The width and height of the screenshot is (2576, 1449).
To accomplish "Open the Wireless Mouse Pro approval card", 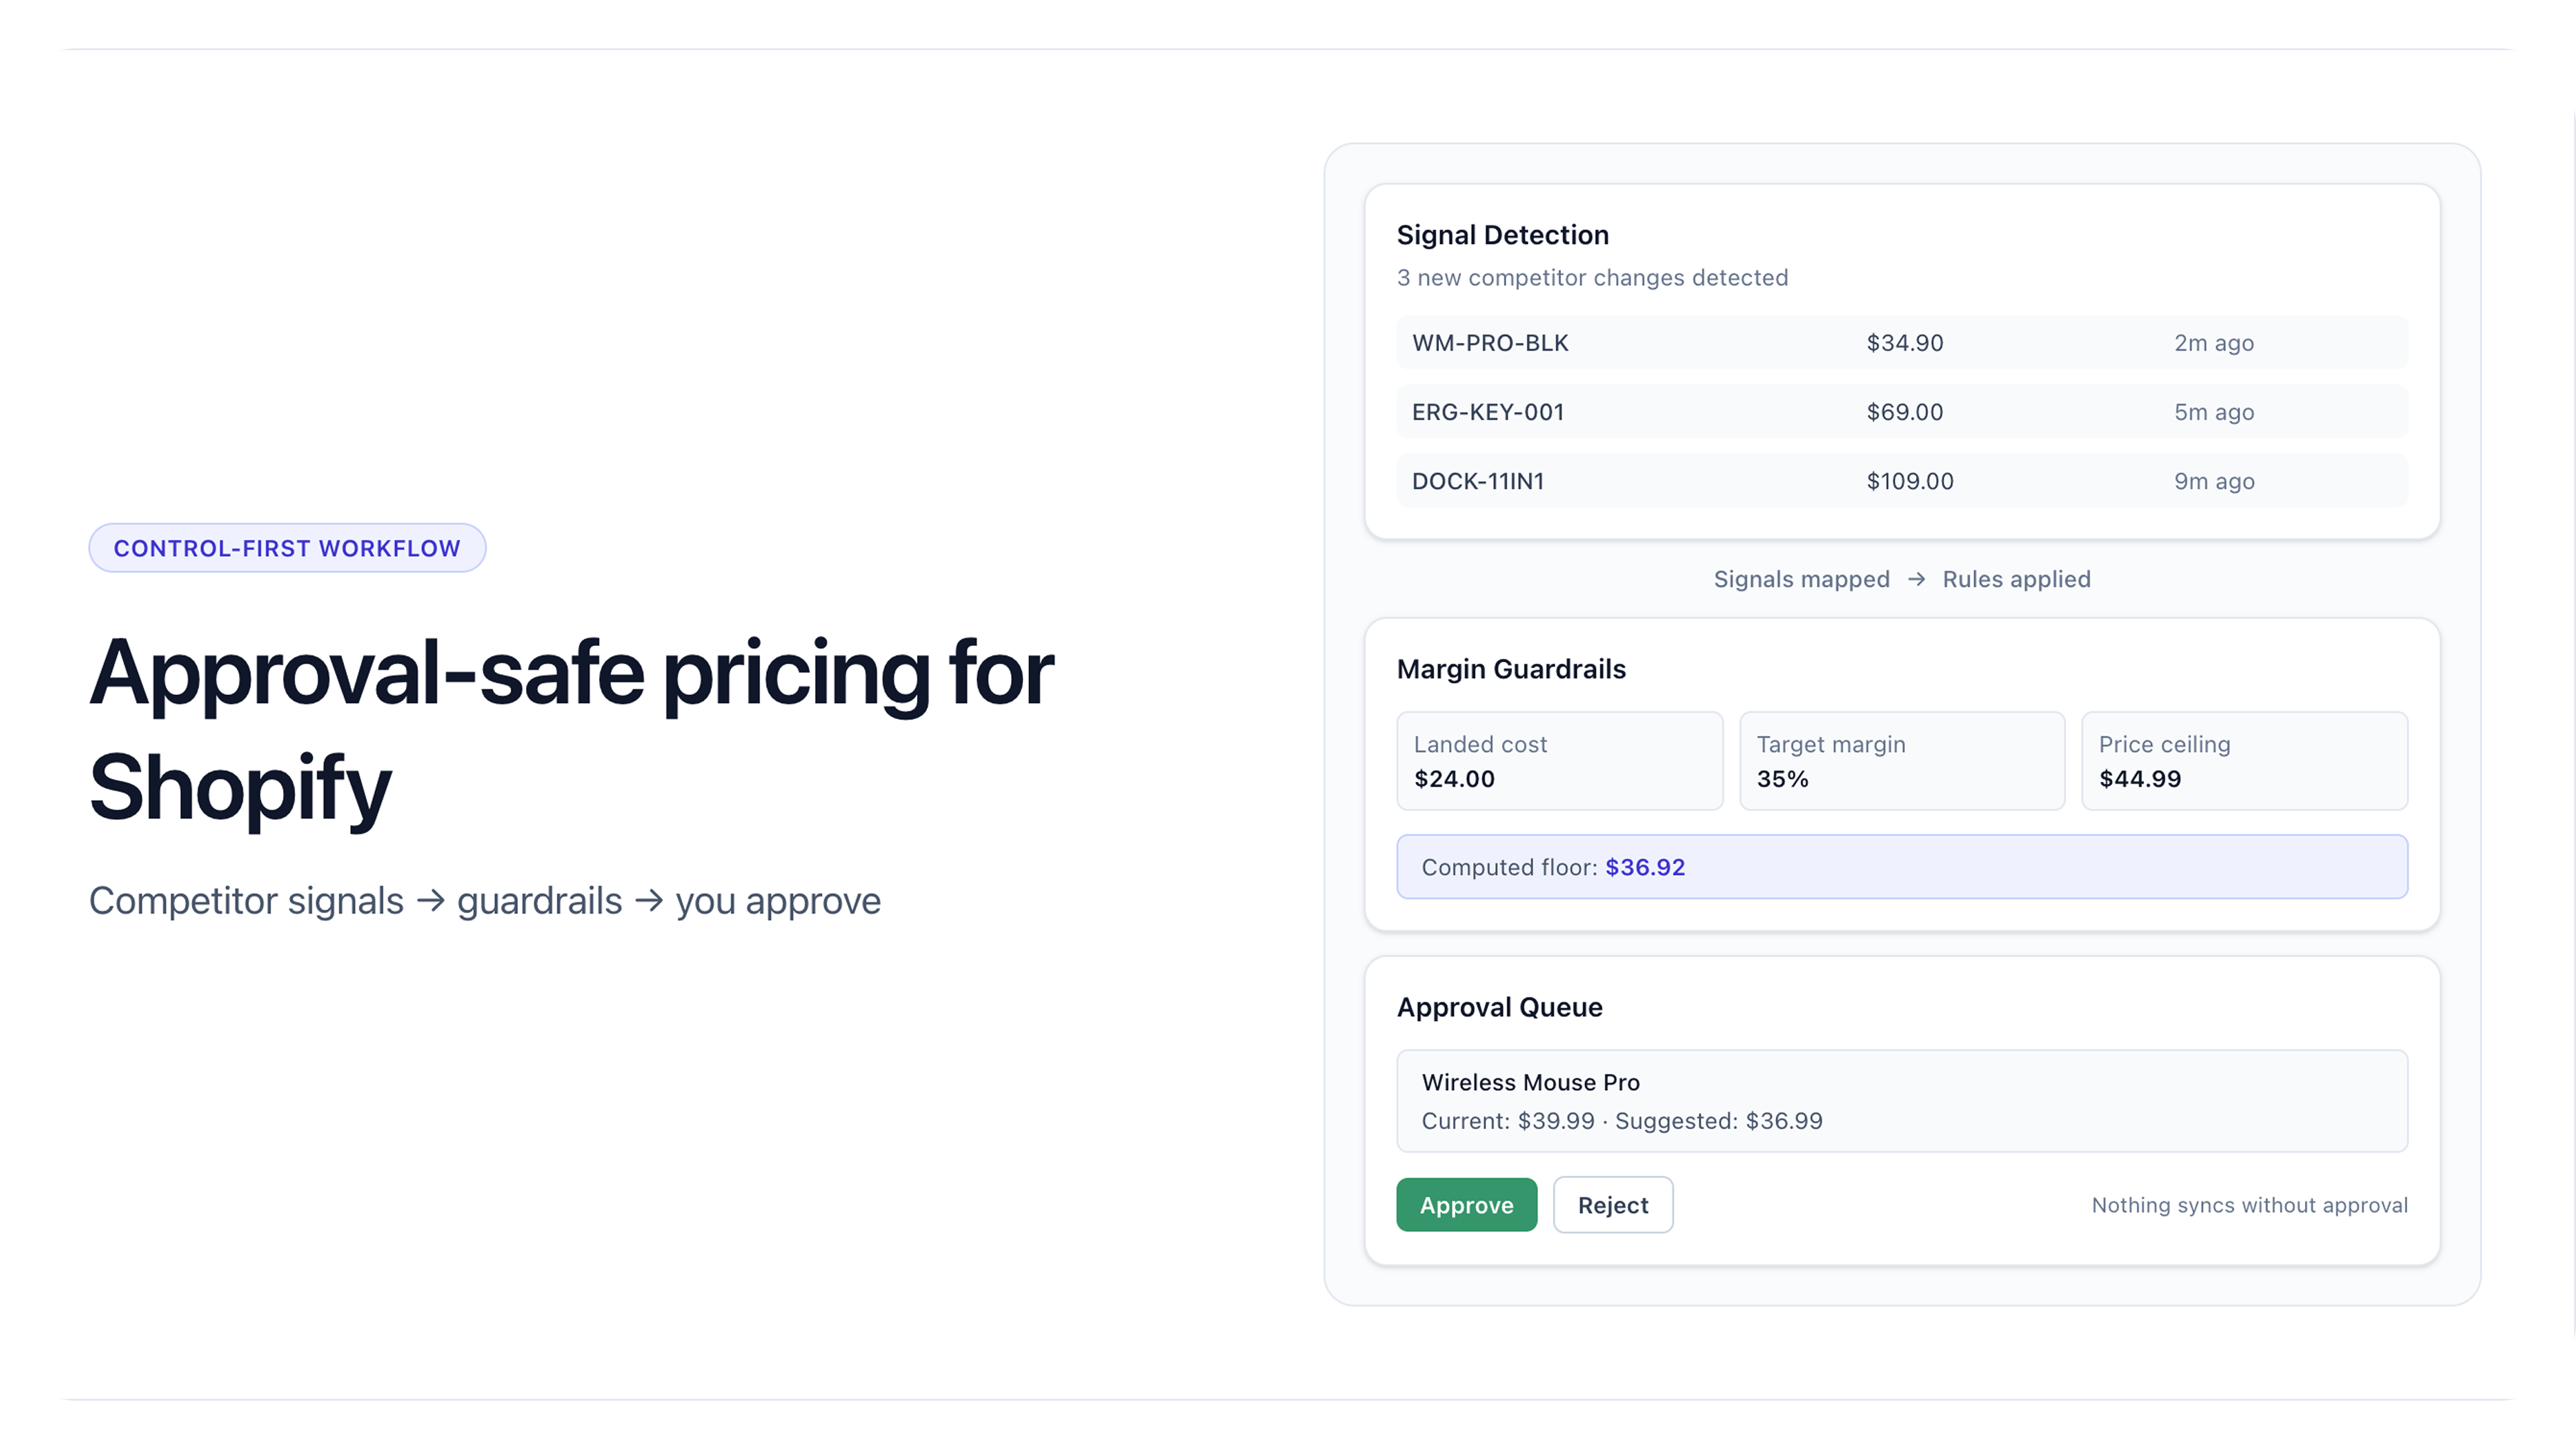I will (x=1901, y=1100).
